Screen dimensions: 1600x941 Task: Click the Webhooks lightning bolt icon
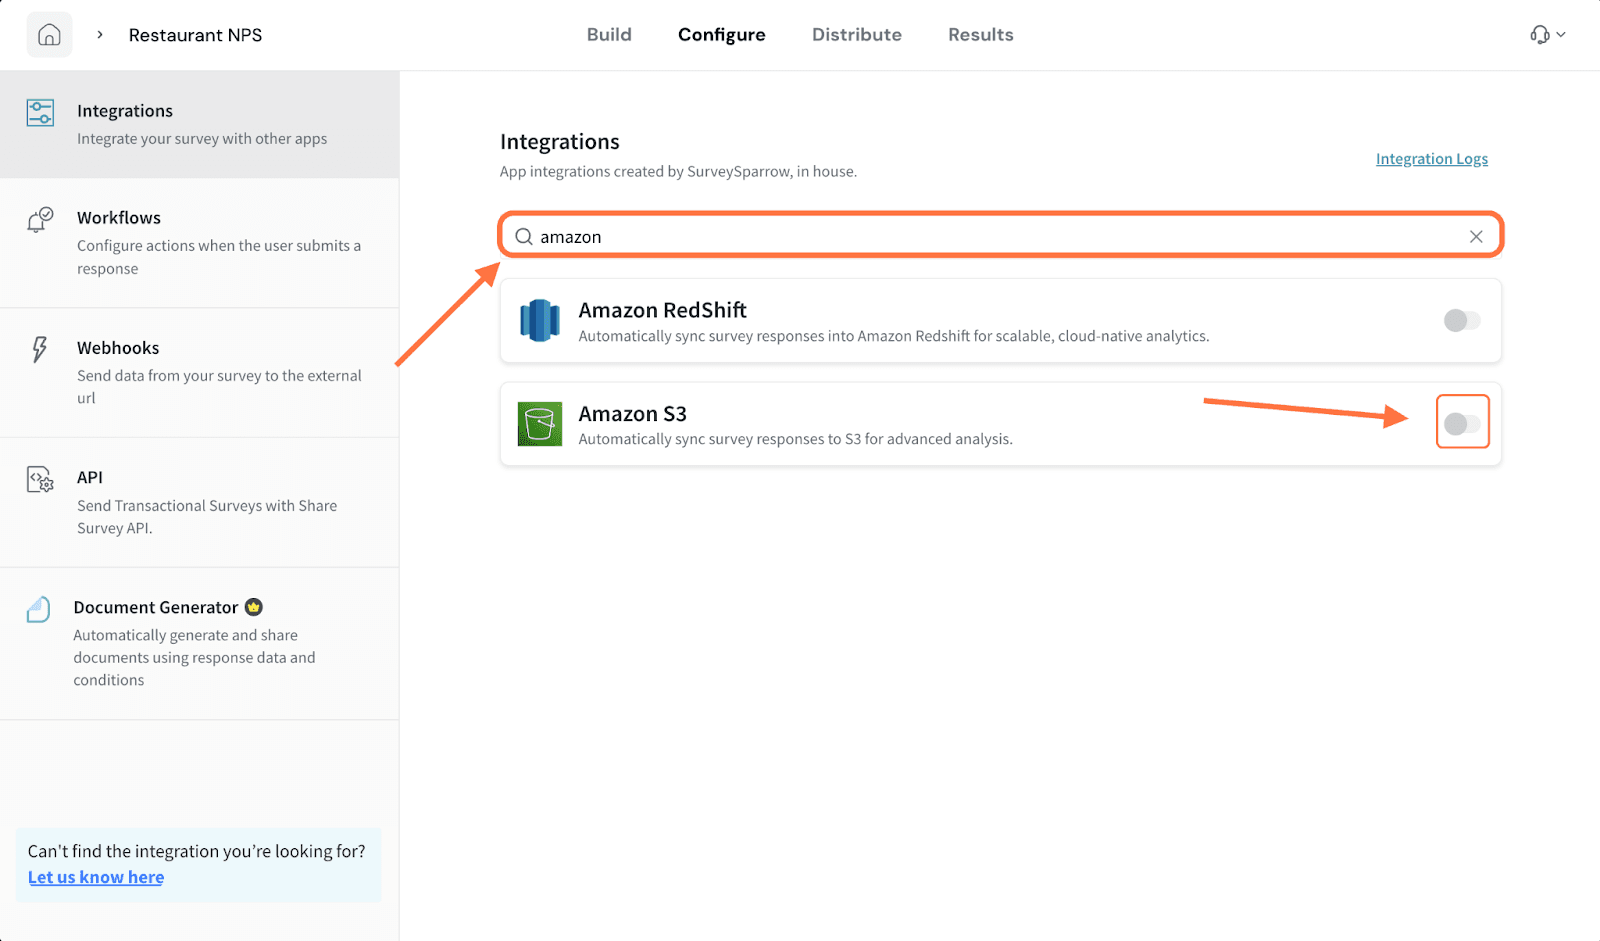40,349
